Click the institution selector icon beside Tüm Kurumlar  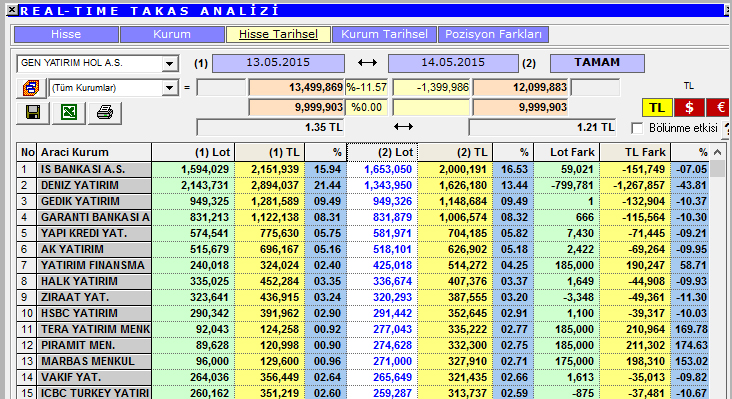point(31,88)
